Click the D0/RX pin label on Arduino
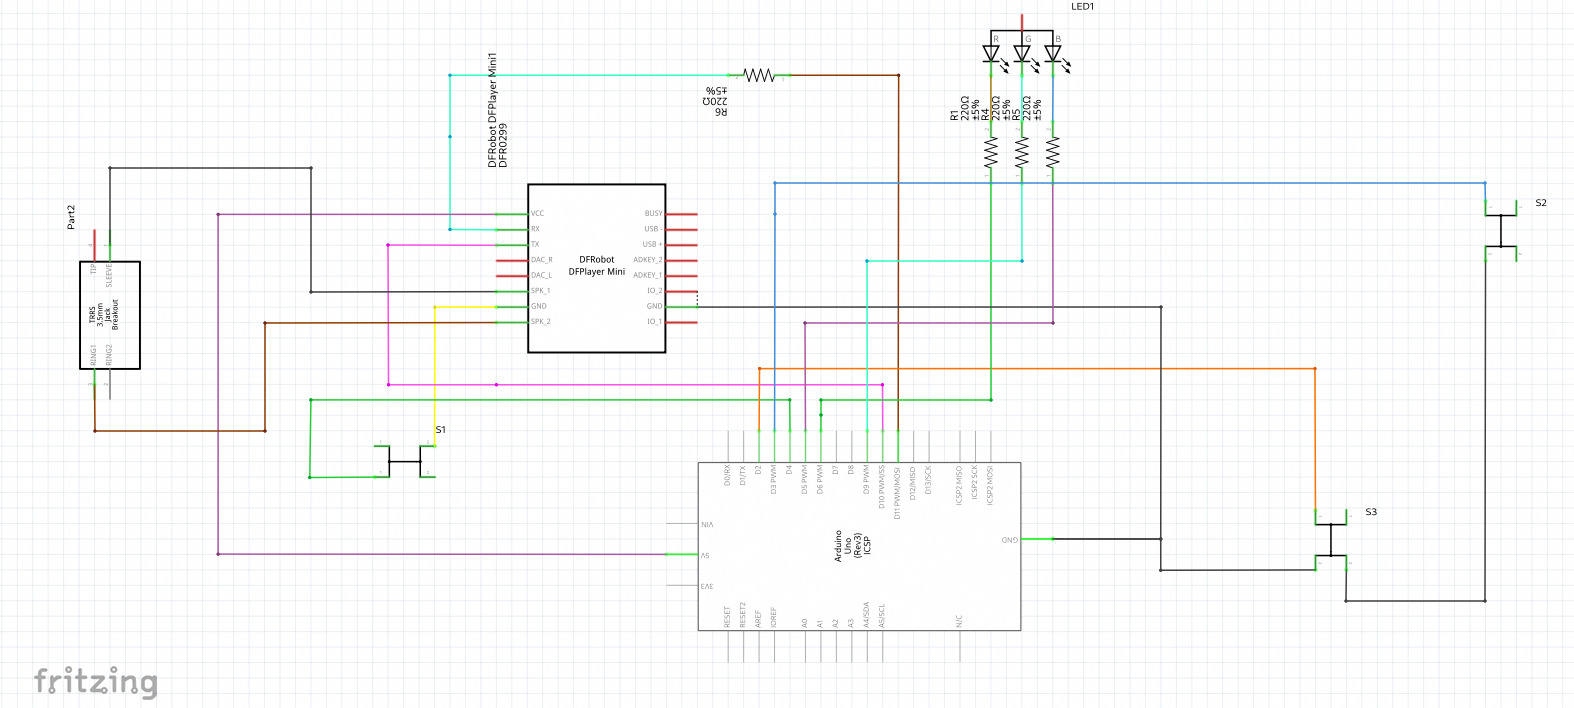 click(x=727, y=476)
